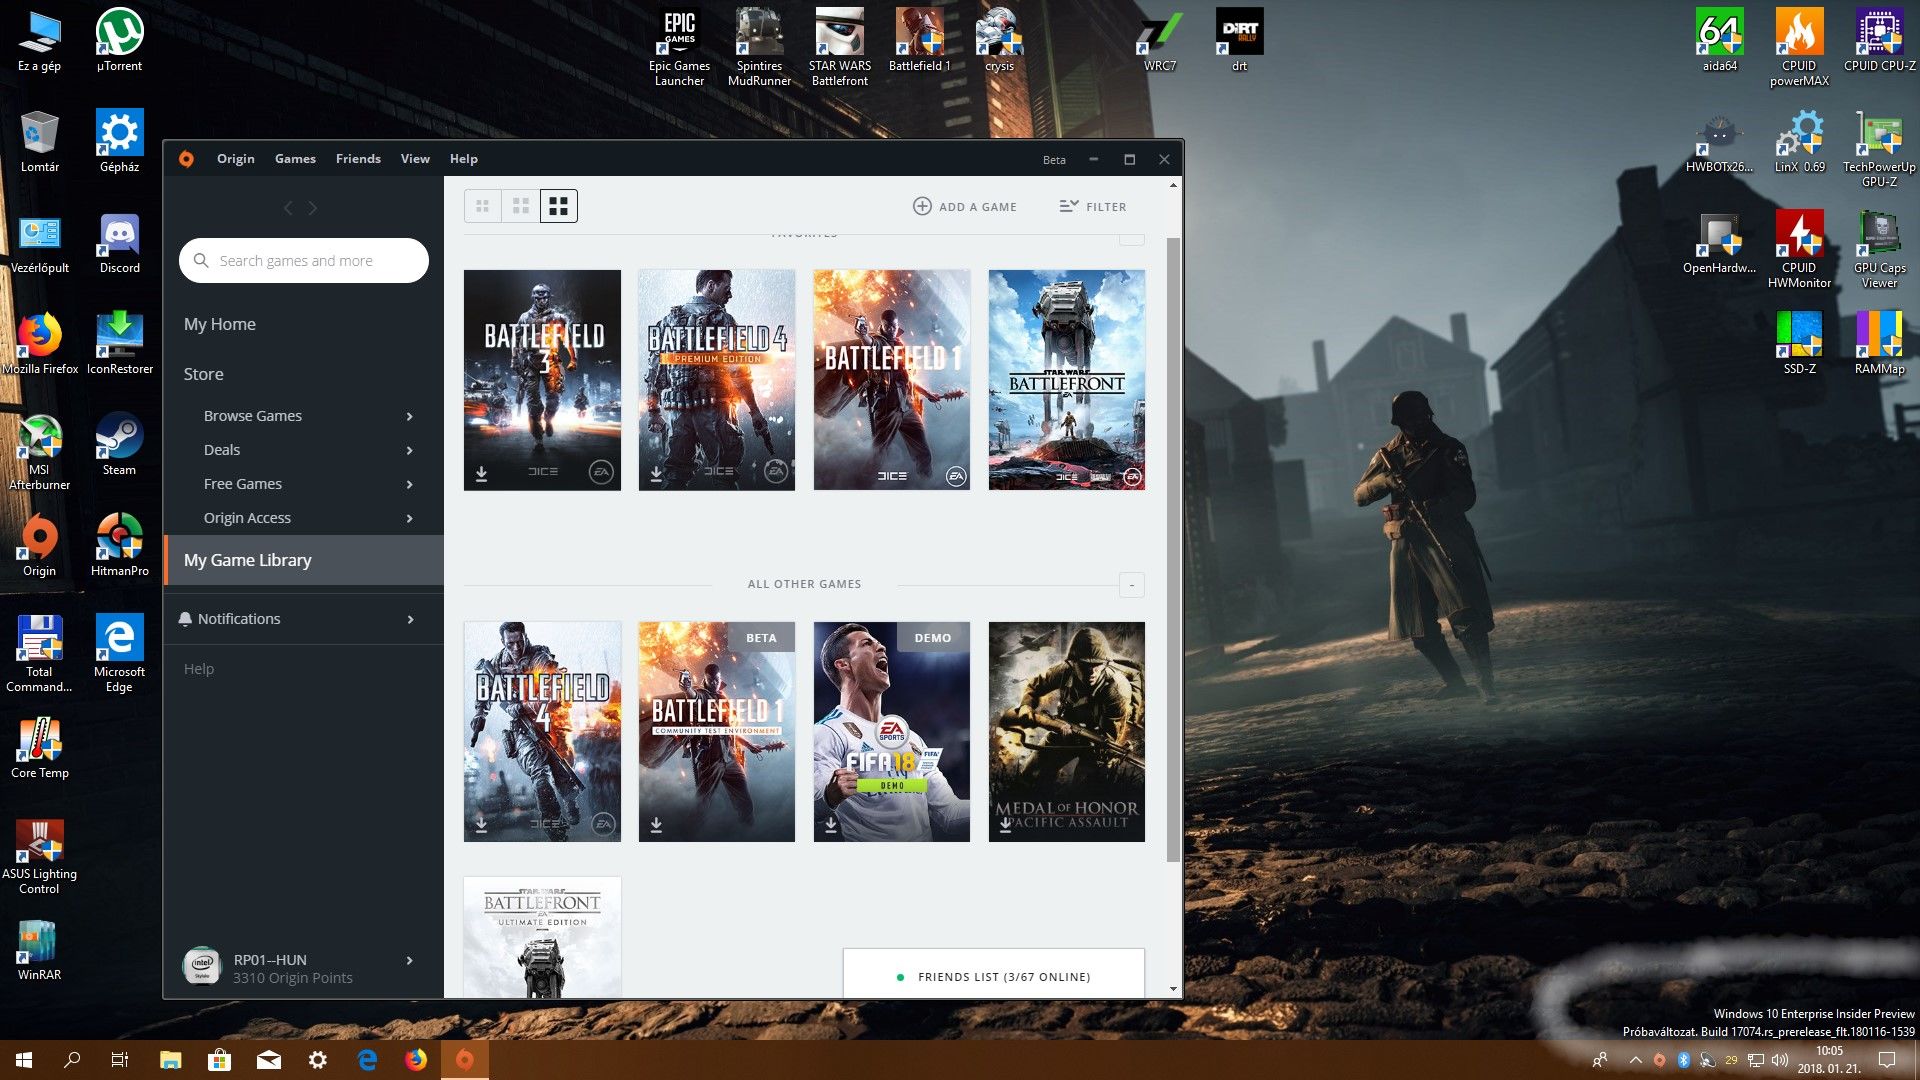
Task: Open Medal of Honor Pacific Assault tile
Action: coord(1066,731)
